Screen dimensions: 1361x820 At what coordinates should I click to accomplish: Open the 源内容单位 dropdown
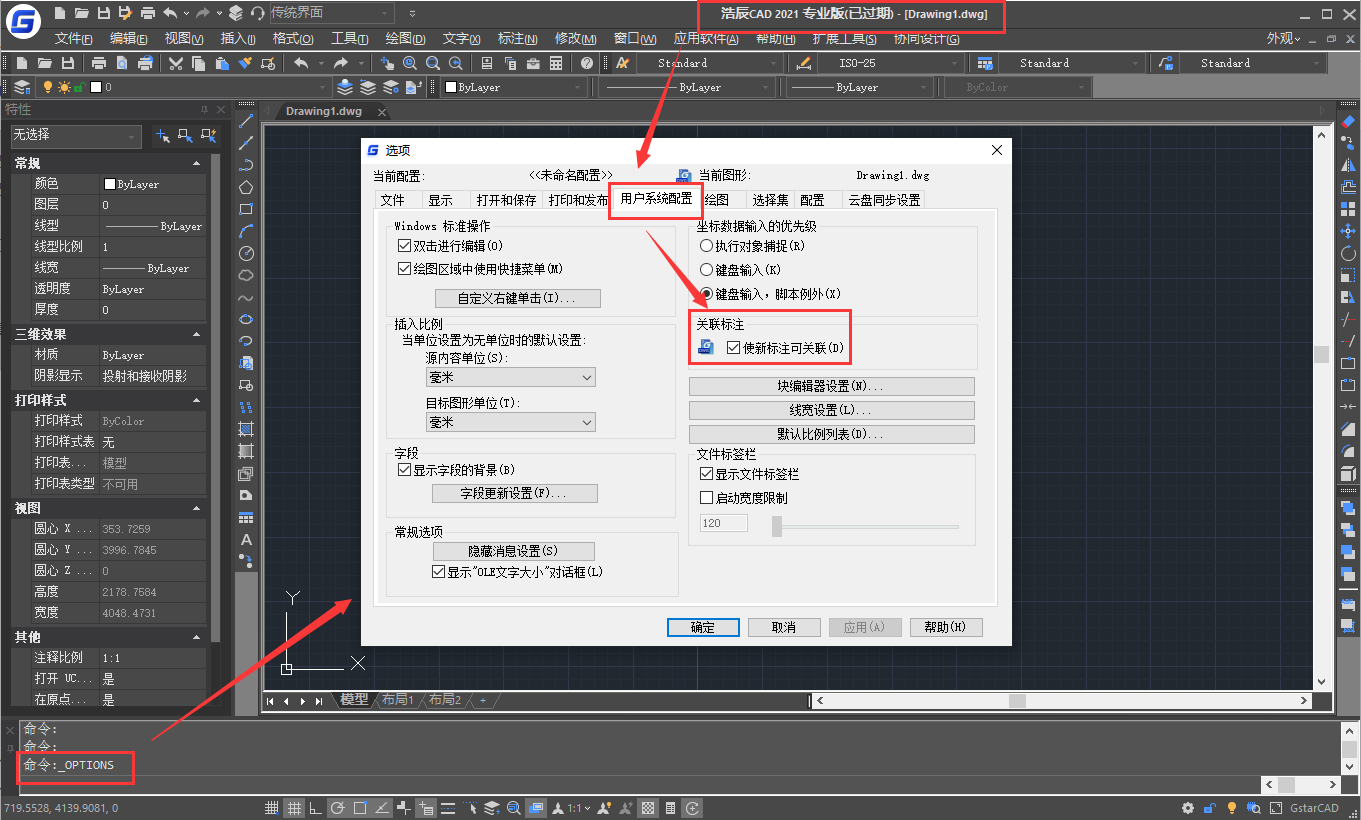510,377
